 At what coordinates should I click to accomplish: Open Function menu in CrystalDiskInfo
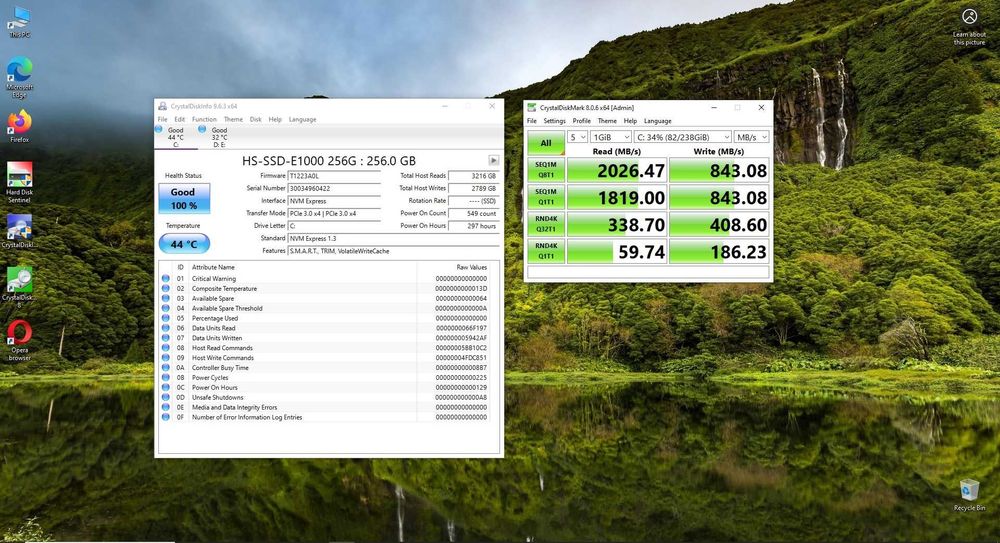click(204, 119)
